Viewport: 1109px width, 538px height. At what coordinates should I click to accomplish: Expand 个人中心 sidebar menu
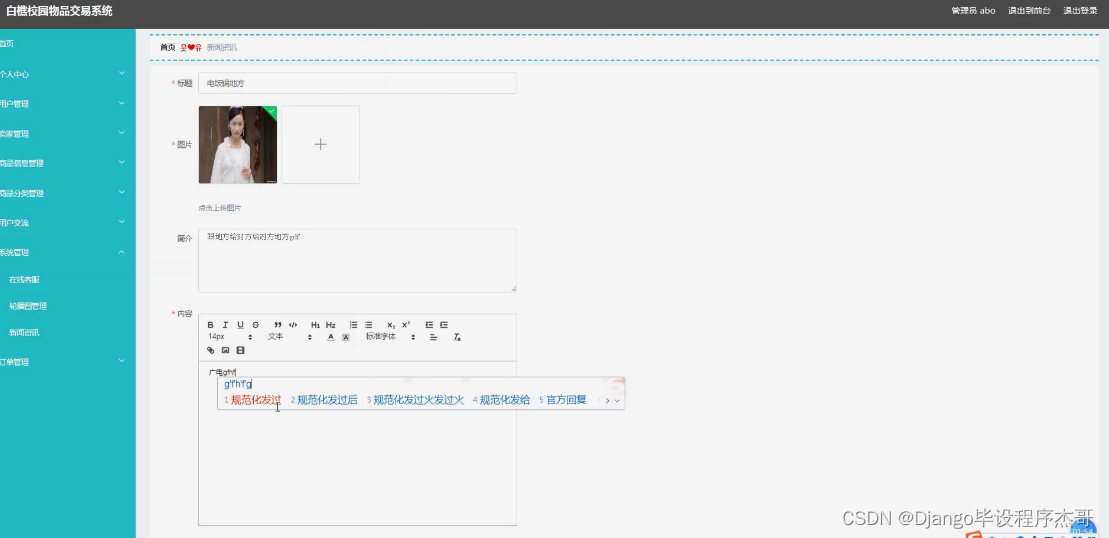pos(68,74)
